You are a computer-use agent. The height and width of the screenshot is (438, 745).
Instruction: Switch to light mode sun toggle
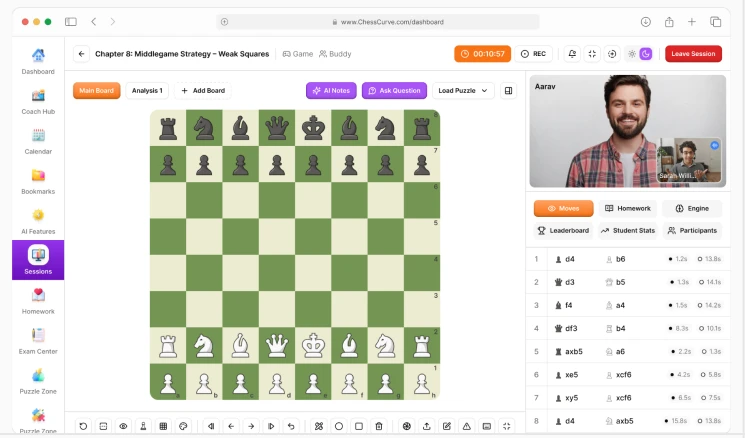632,54
